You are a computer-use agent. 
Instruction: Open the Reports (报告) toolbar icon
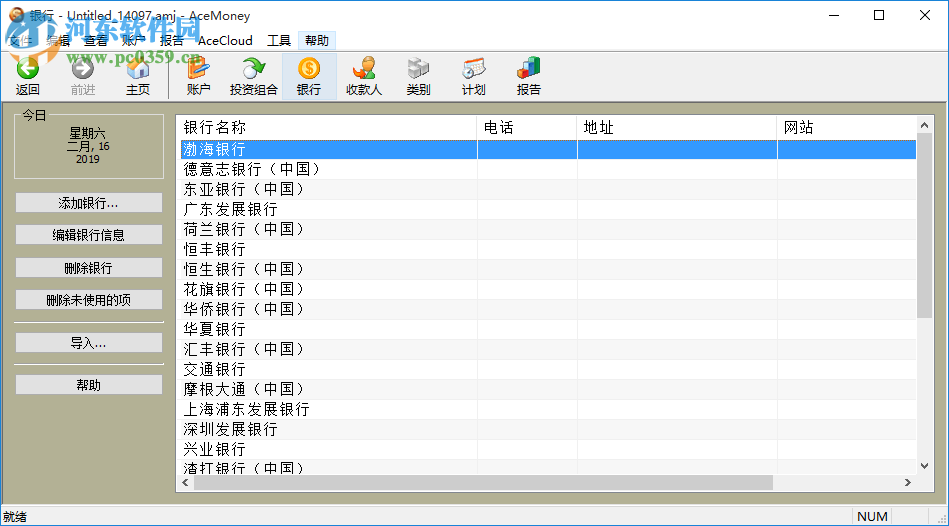pyautogui.click(x=528, y=76)
